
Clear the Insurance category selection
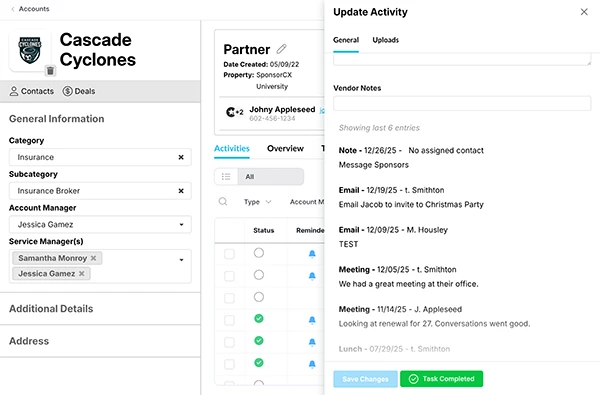click(181, 157)
